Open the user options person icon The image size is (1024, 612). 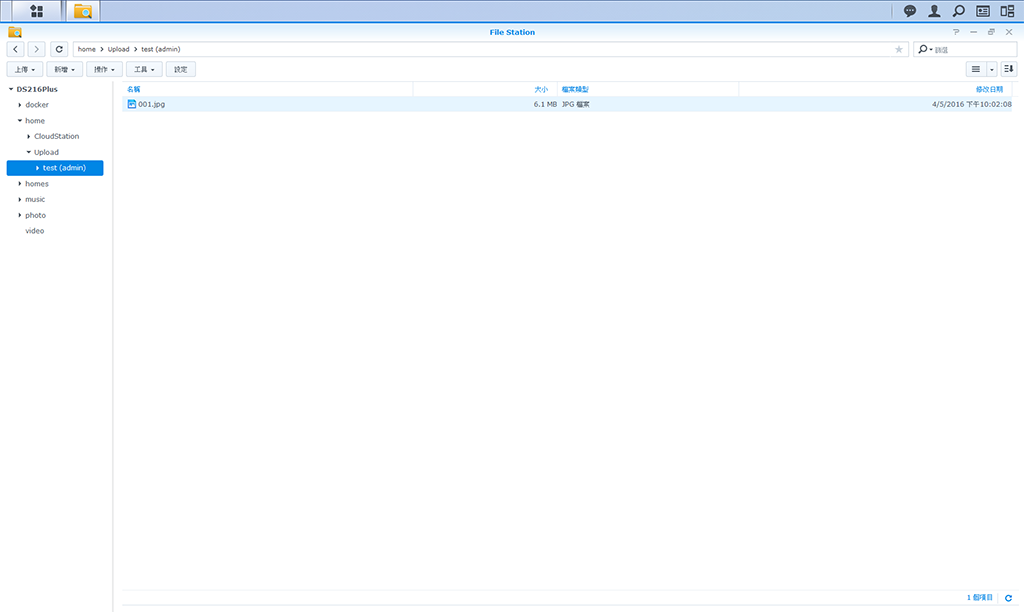pos(935,11)
